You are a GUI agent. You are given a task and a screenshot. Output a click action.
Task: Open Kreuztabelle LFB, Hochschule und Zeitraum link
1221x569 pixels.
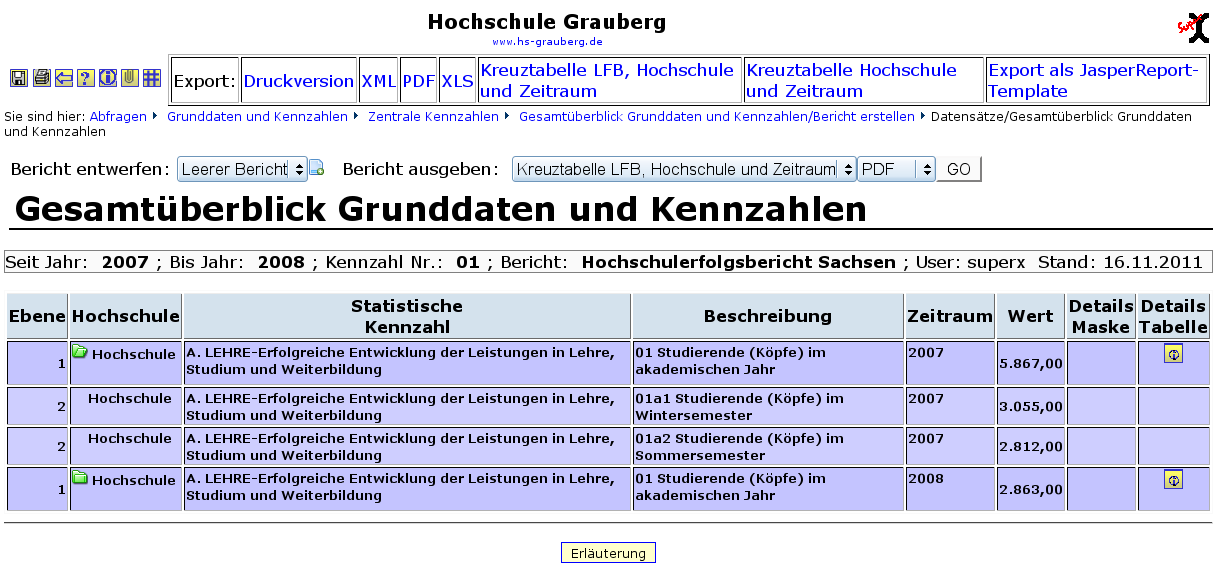[607, 81]
